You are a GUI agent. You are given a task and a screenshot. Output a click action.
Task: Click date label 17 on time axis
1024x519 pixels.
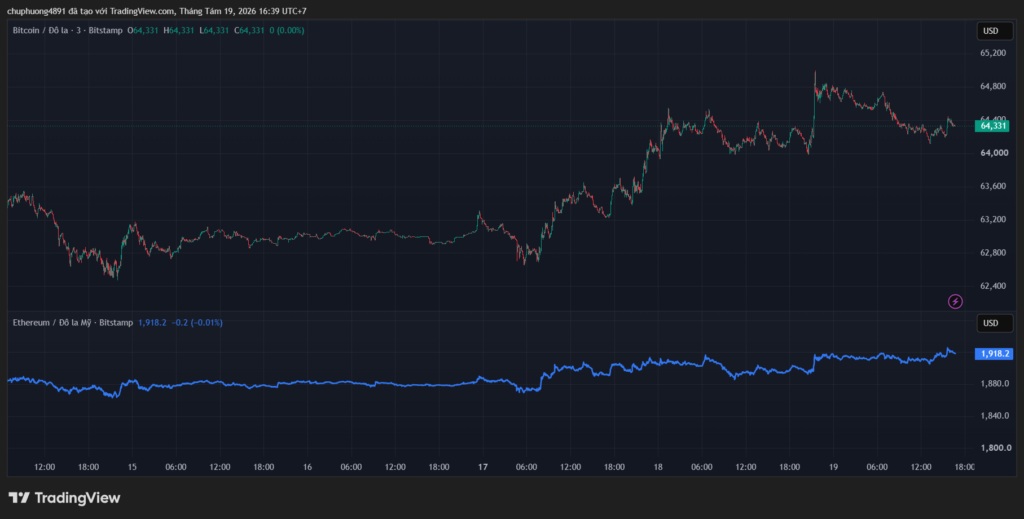coord(483,467)
